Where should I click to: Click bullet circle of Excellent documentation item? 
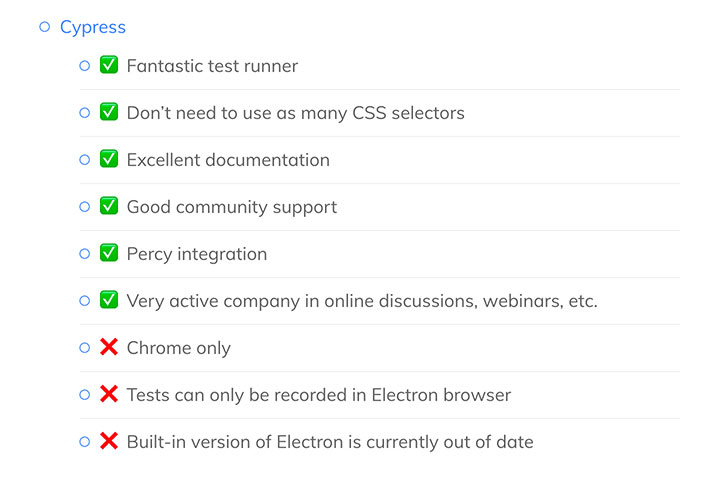(x=85, y=160)
